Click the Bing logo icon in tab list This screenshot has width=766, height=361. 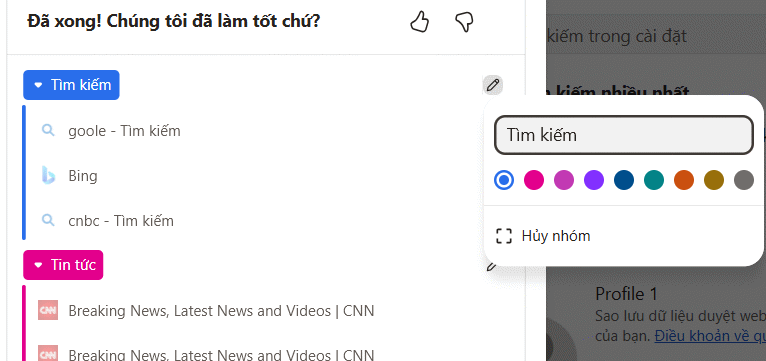click(x=48, y=176)
